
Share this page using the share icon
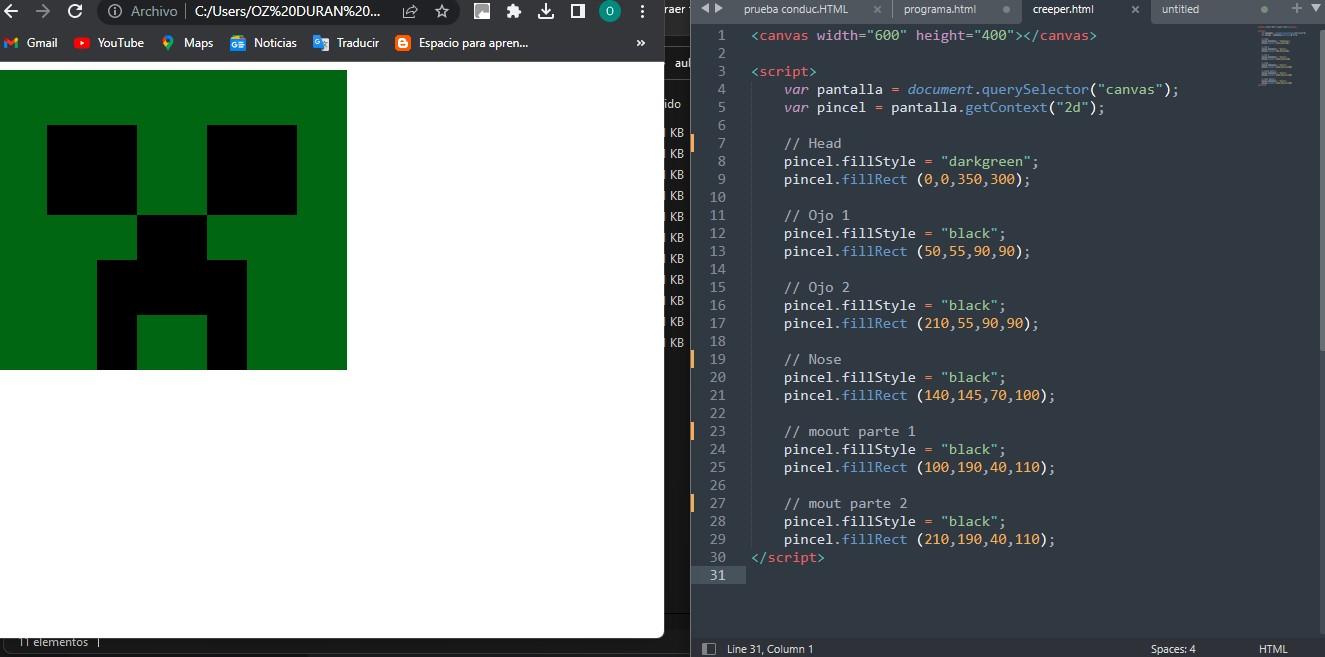tap(410, 11)
